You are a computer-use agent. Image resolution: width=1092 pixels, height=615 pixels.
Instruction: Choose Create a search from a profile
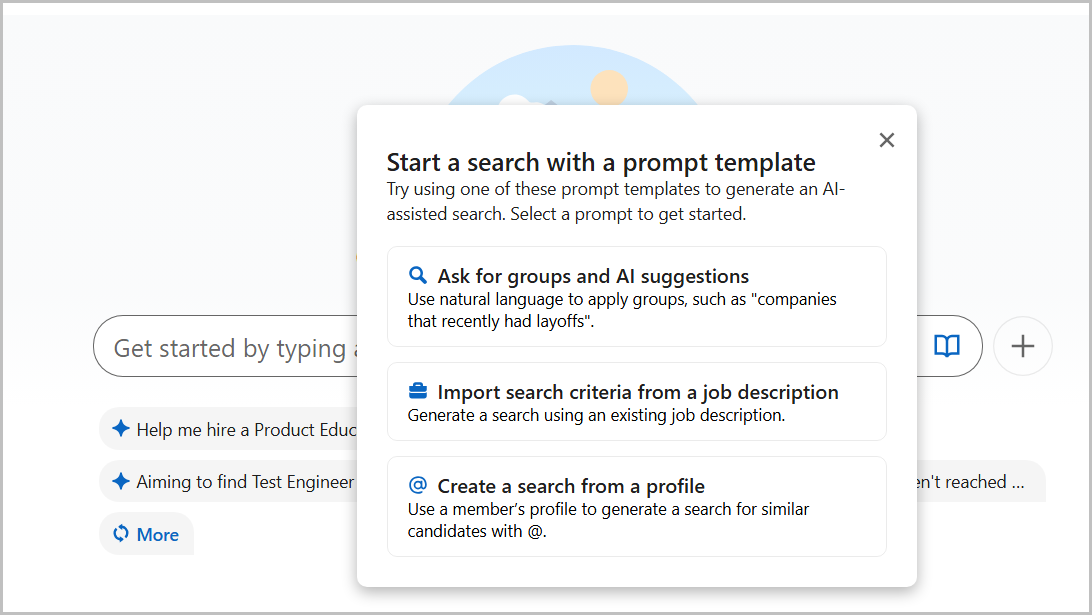637,506
